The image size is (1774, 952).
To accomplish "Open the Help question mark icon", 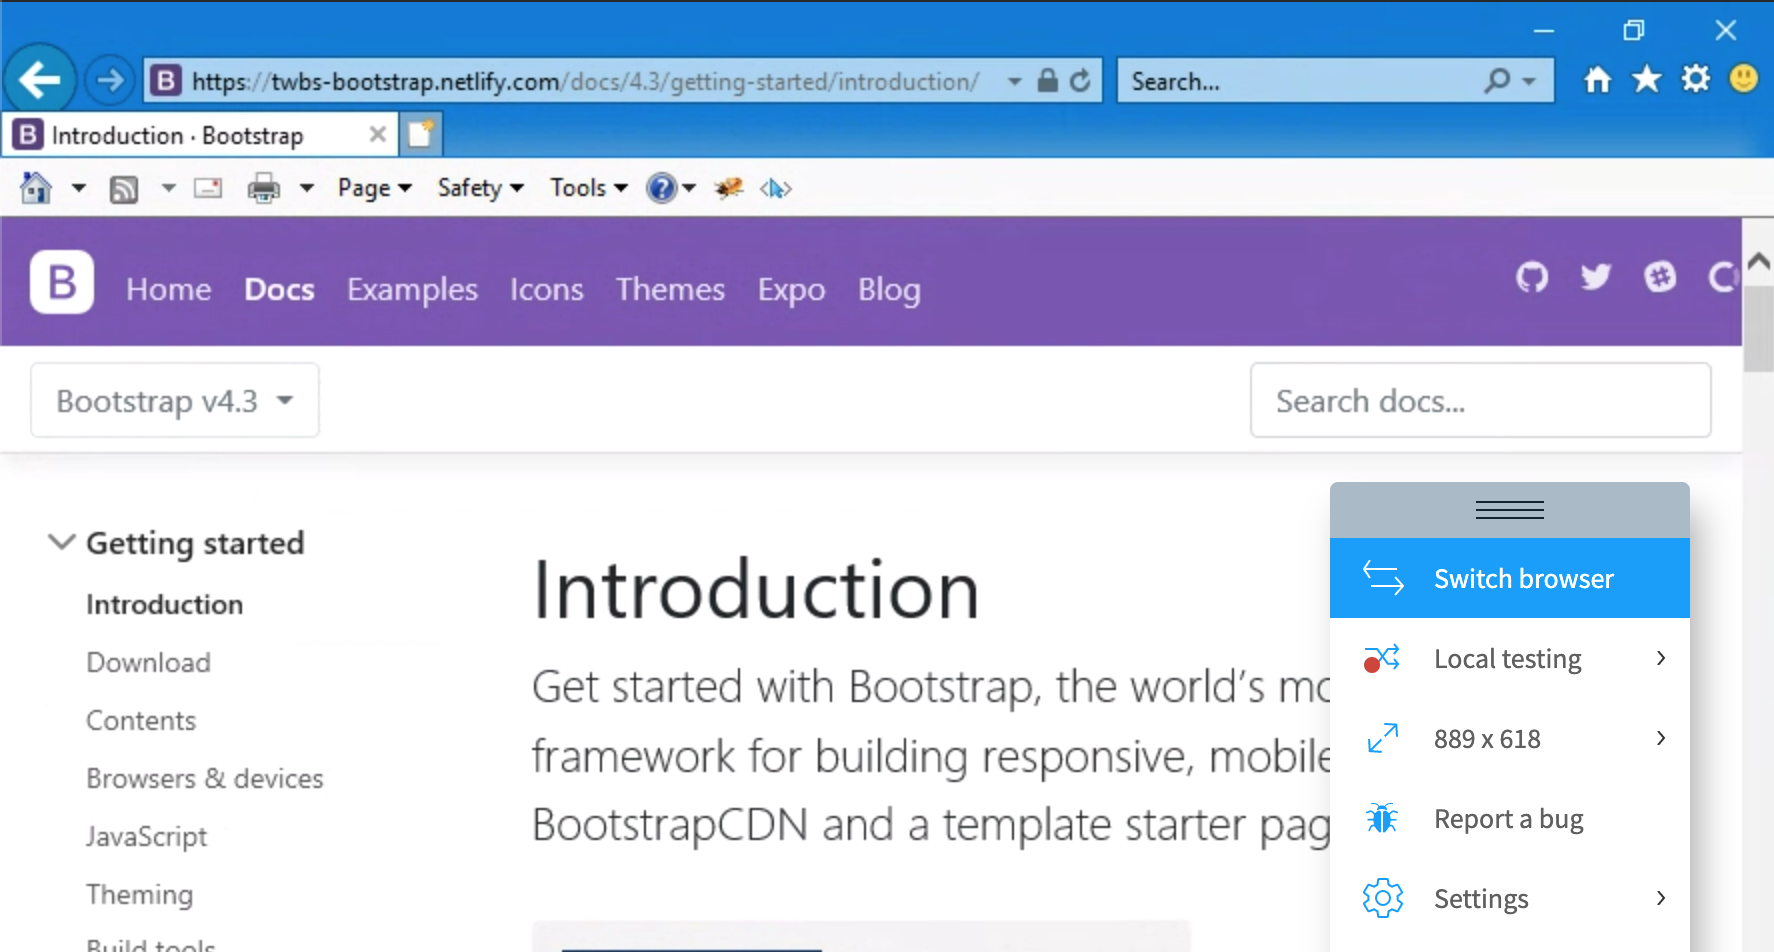I will (661, 188).
